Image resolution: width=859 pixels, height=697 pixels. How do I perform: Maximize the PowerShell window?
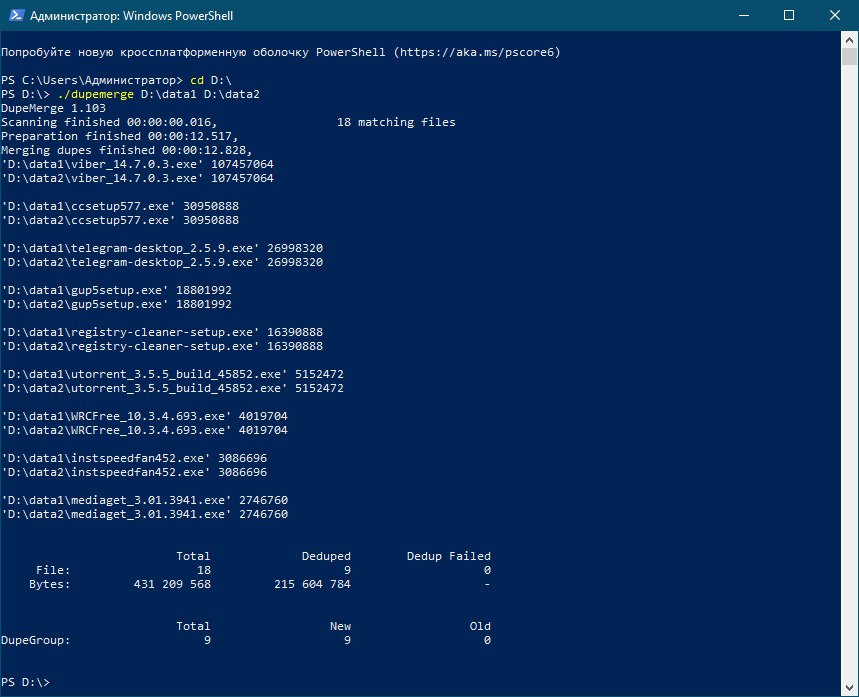(x=789, y=15)
